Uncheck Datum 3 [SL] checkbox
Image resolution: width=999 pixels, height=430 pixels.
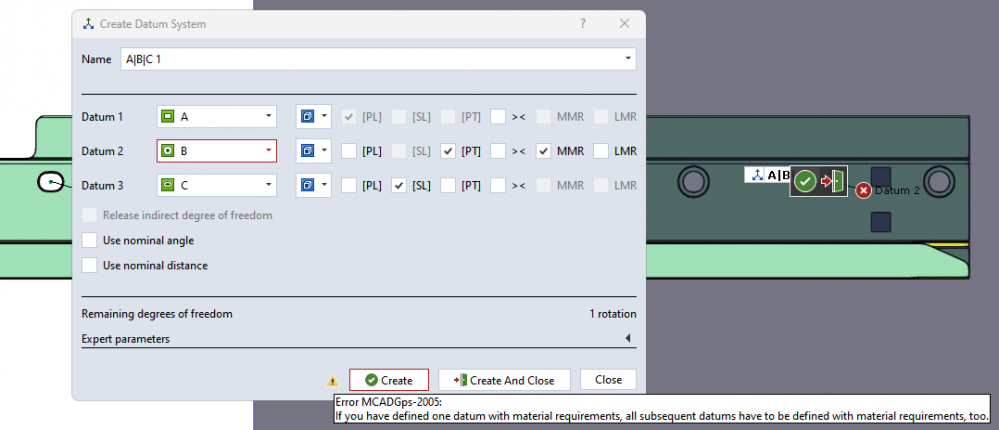[399, 185]
